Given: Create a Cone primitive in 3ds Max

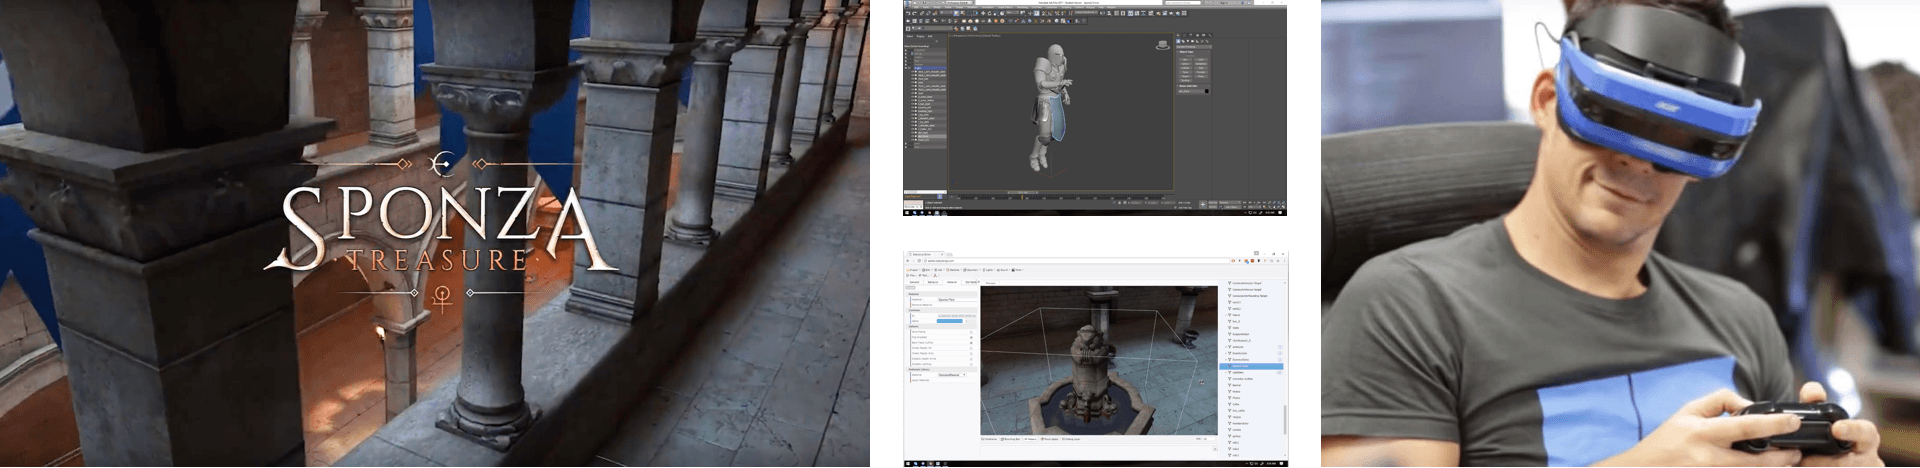Looking at the screenshot, I should [x=1201, y=60].
